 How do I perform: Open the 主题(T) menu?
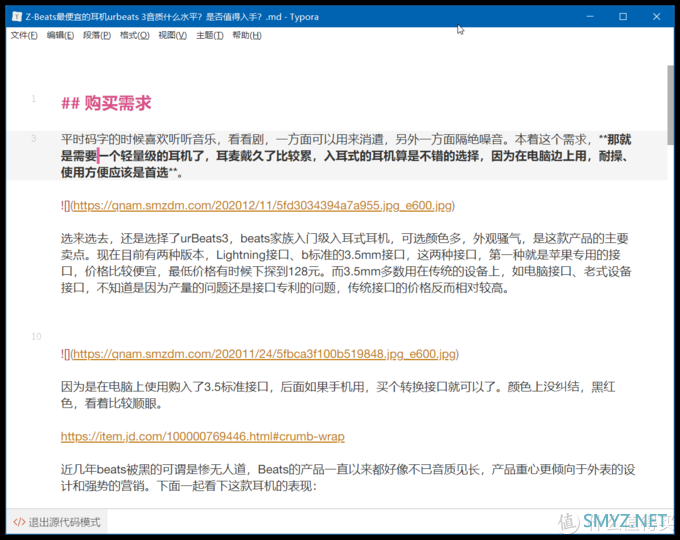tap(209, 36)
